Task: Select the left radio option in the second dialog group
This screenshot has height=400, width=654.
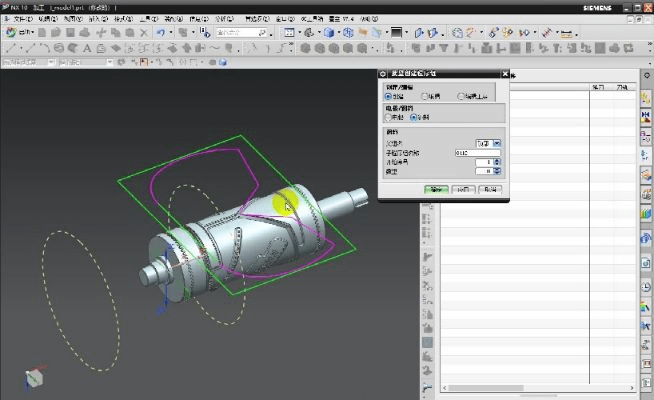Action: pos(389,118)
